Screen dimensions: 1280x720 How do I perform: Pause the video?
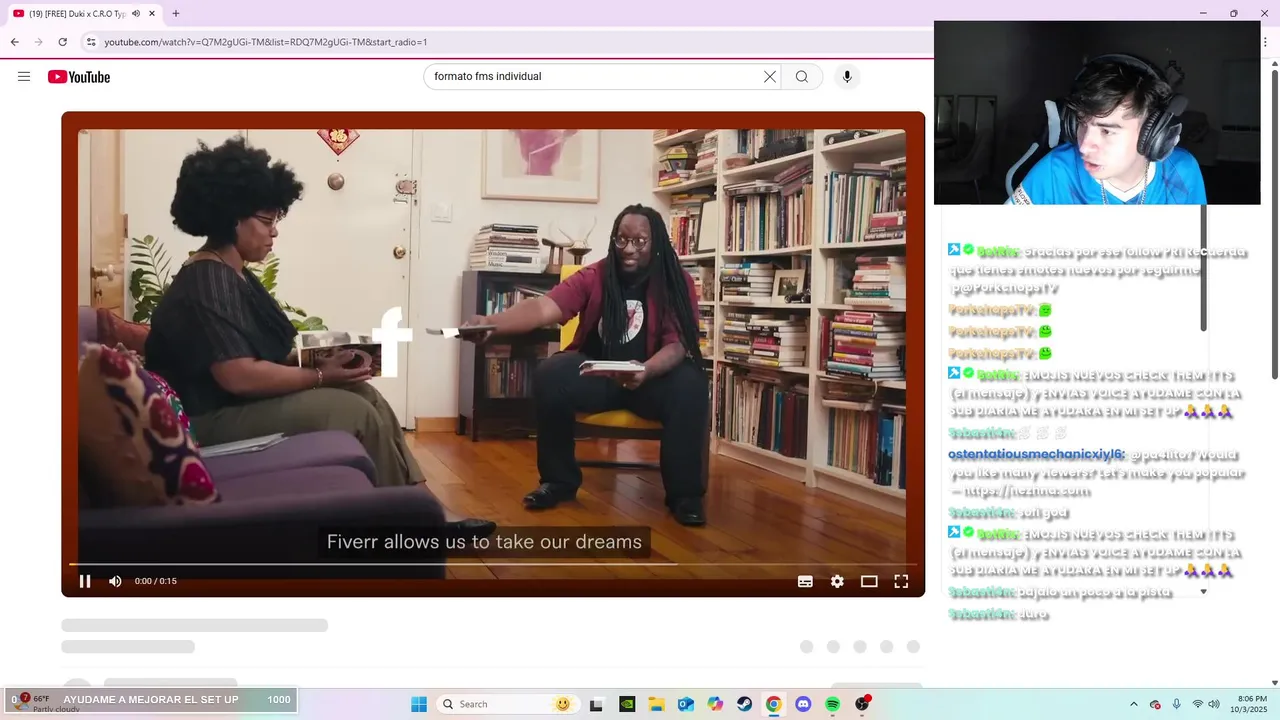85,581
